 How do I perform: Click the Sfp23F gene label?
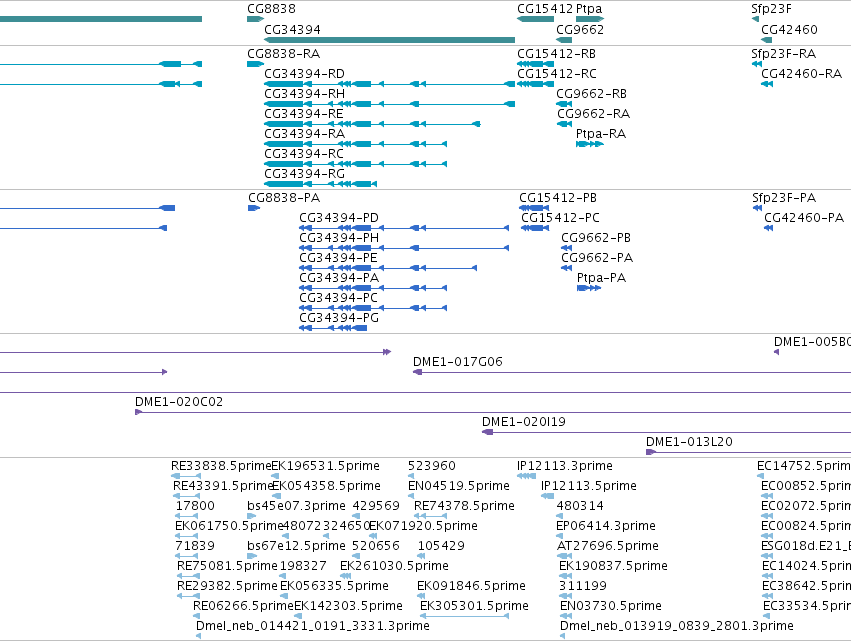[771, 9]
